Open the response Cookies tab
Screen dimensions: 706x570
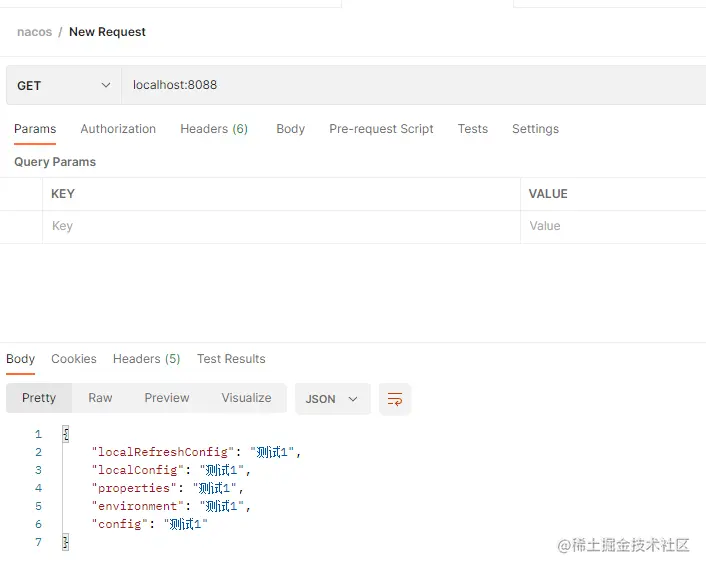74,359
